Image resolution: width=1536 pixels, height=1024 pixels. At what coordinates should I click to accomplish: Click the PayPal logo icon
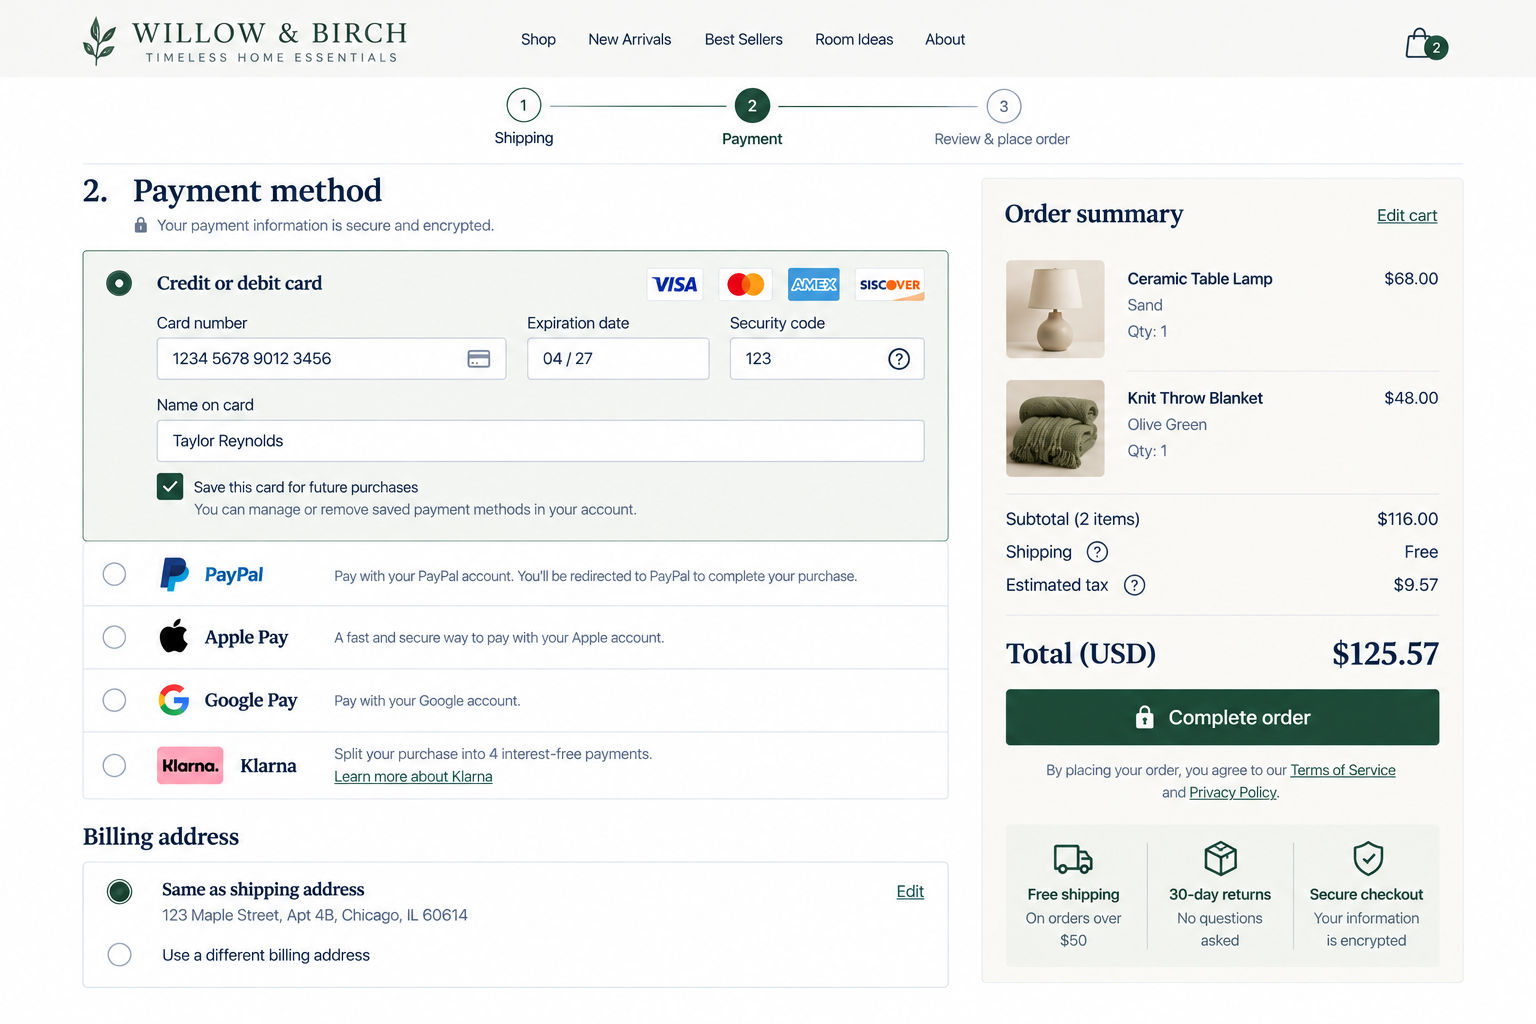click(x=174, y=574)
